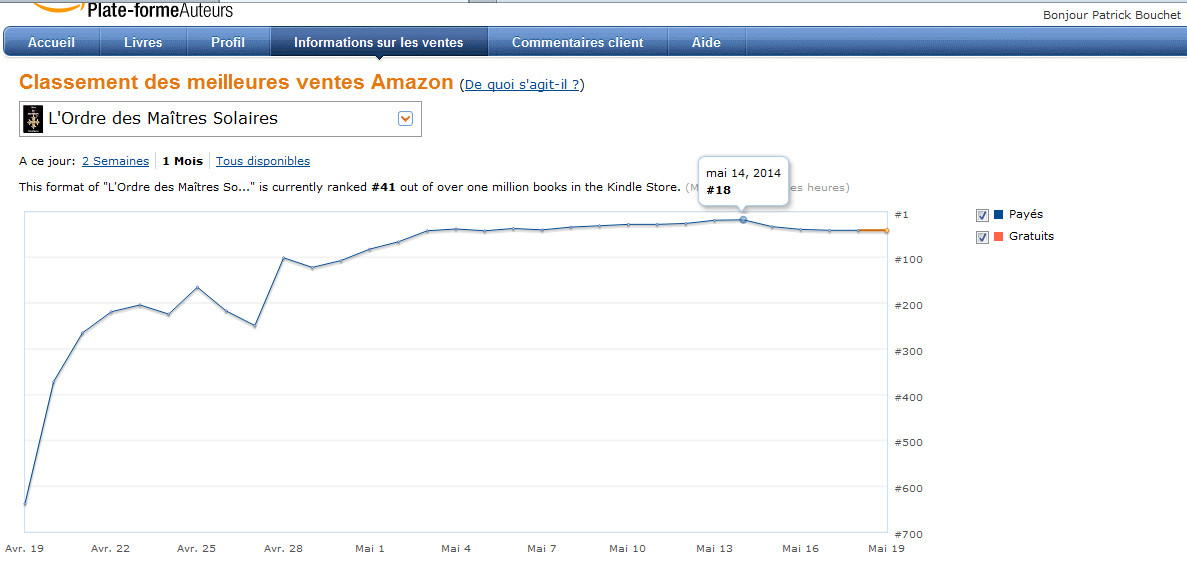Toggle the Payés series checkbox

983,216
